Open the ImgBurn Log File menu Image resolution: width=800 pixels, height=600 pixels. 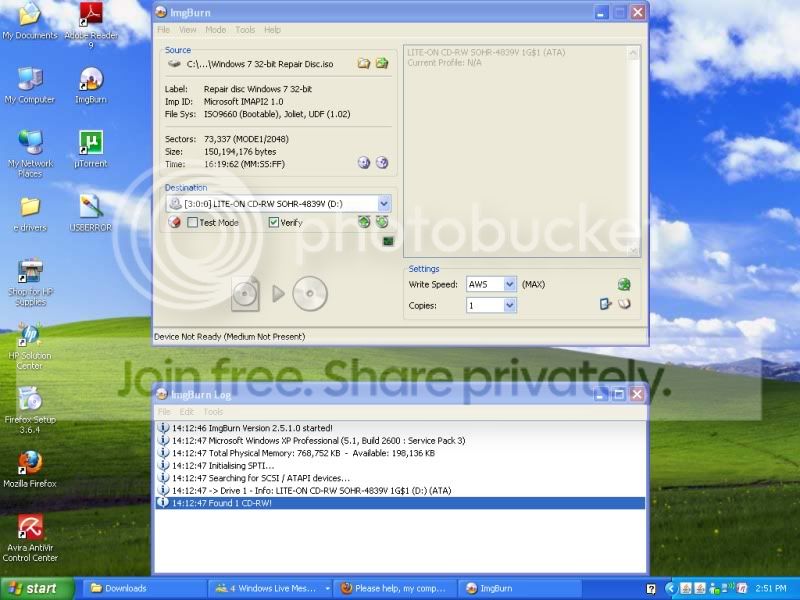coord(164,412)
